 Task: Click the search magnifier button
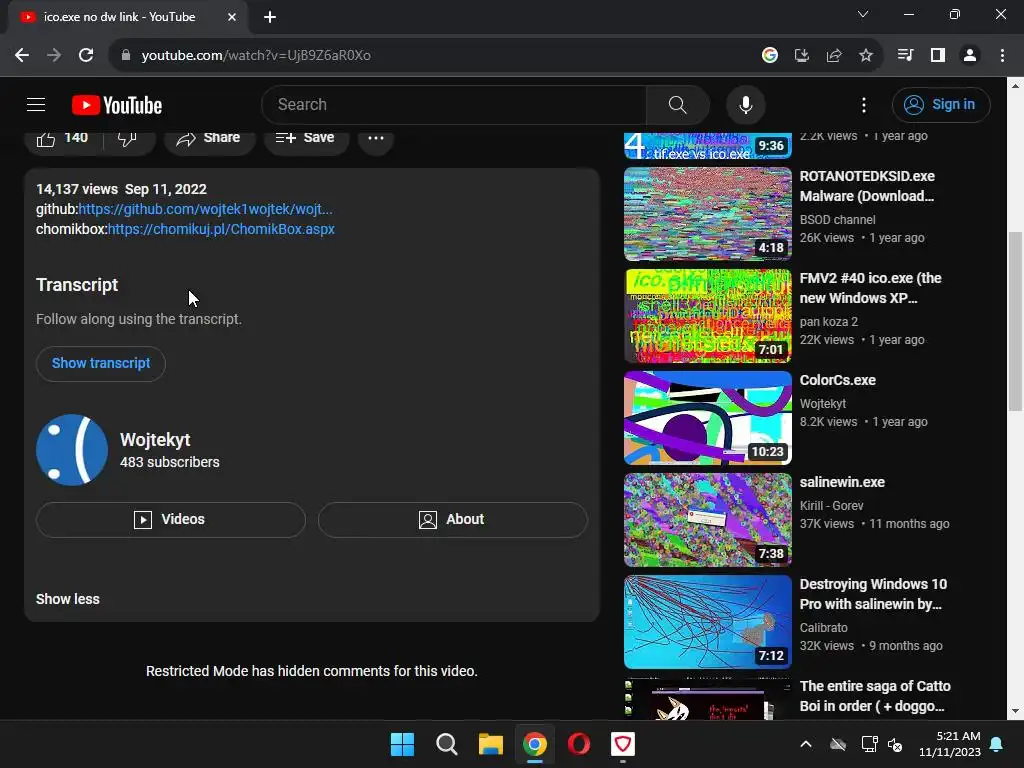677,104
